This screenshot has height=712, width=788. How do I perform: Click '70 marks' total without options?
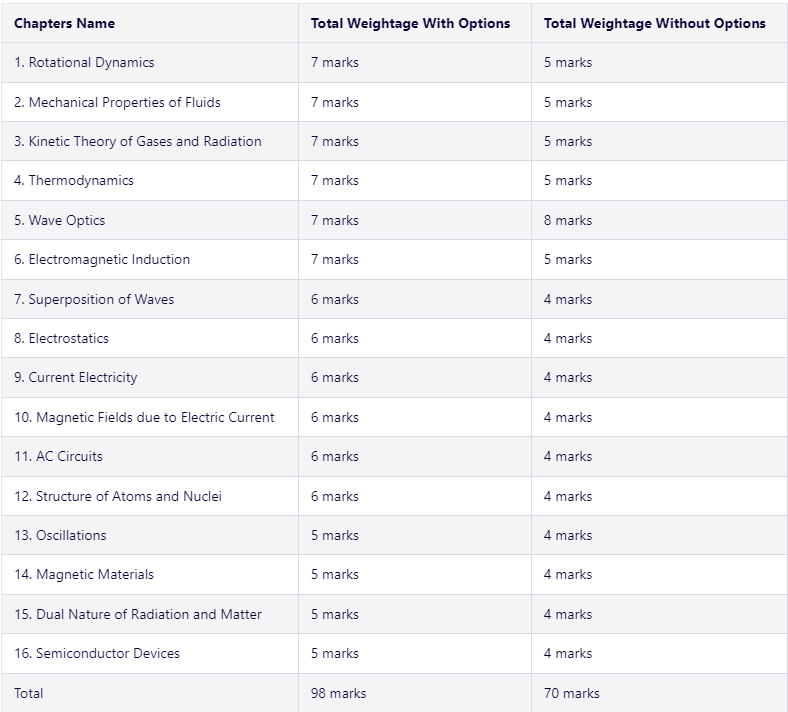tap(571, 693)
